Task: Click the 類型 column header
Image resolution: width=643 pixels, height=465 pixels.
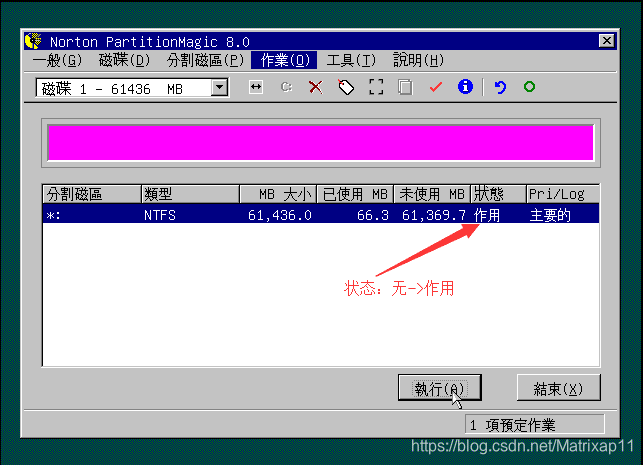Action: [x=191, y=194]
